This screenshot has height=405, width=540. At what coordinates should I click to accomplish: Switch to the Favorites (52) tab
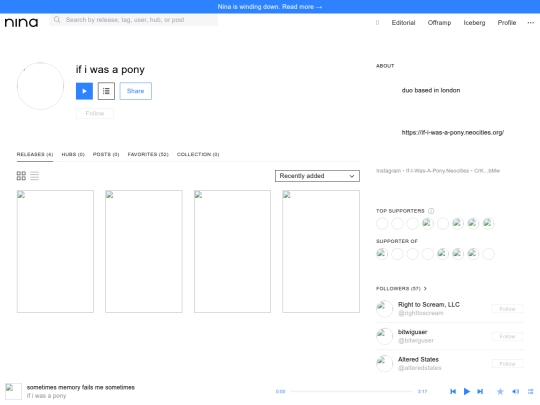[148, 154]
